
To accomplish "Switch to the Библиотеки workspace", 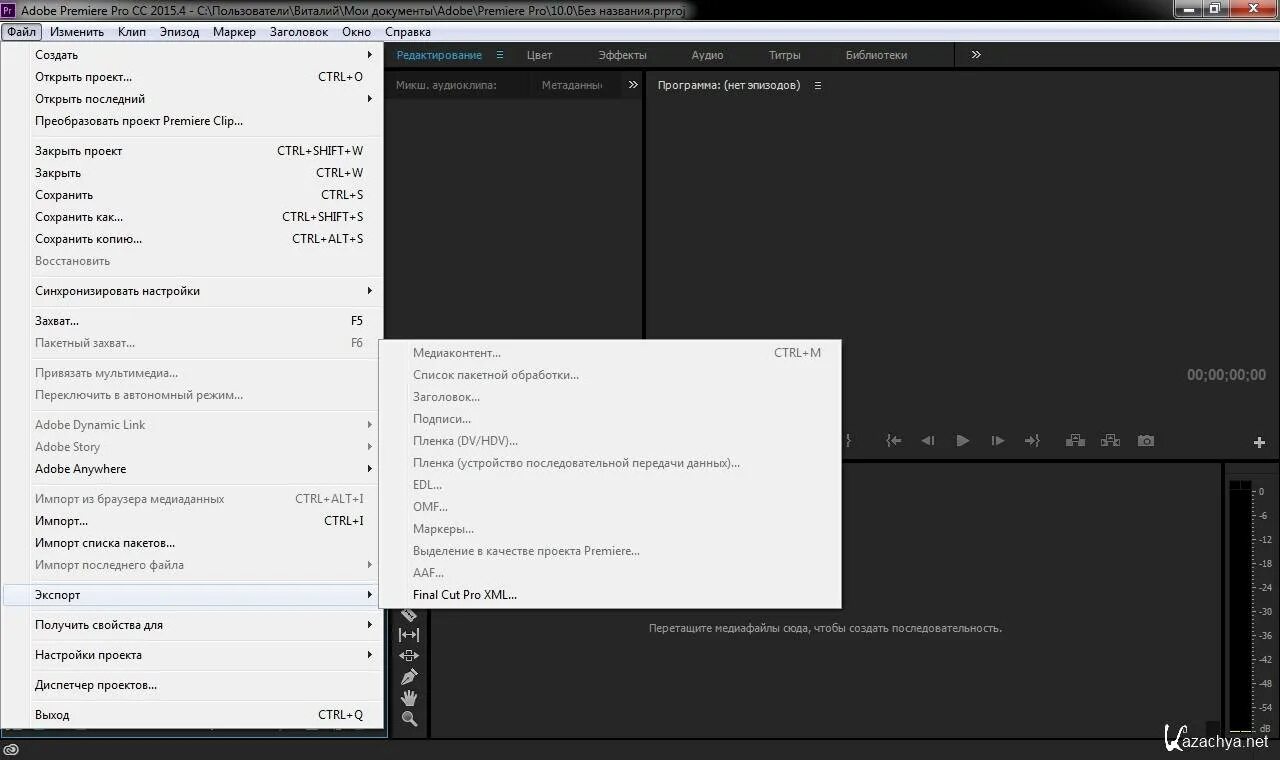I will coord(876,55).
